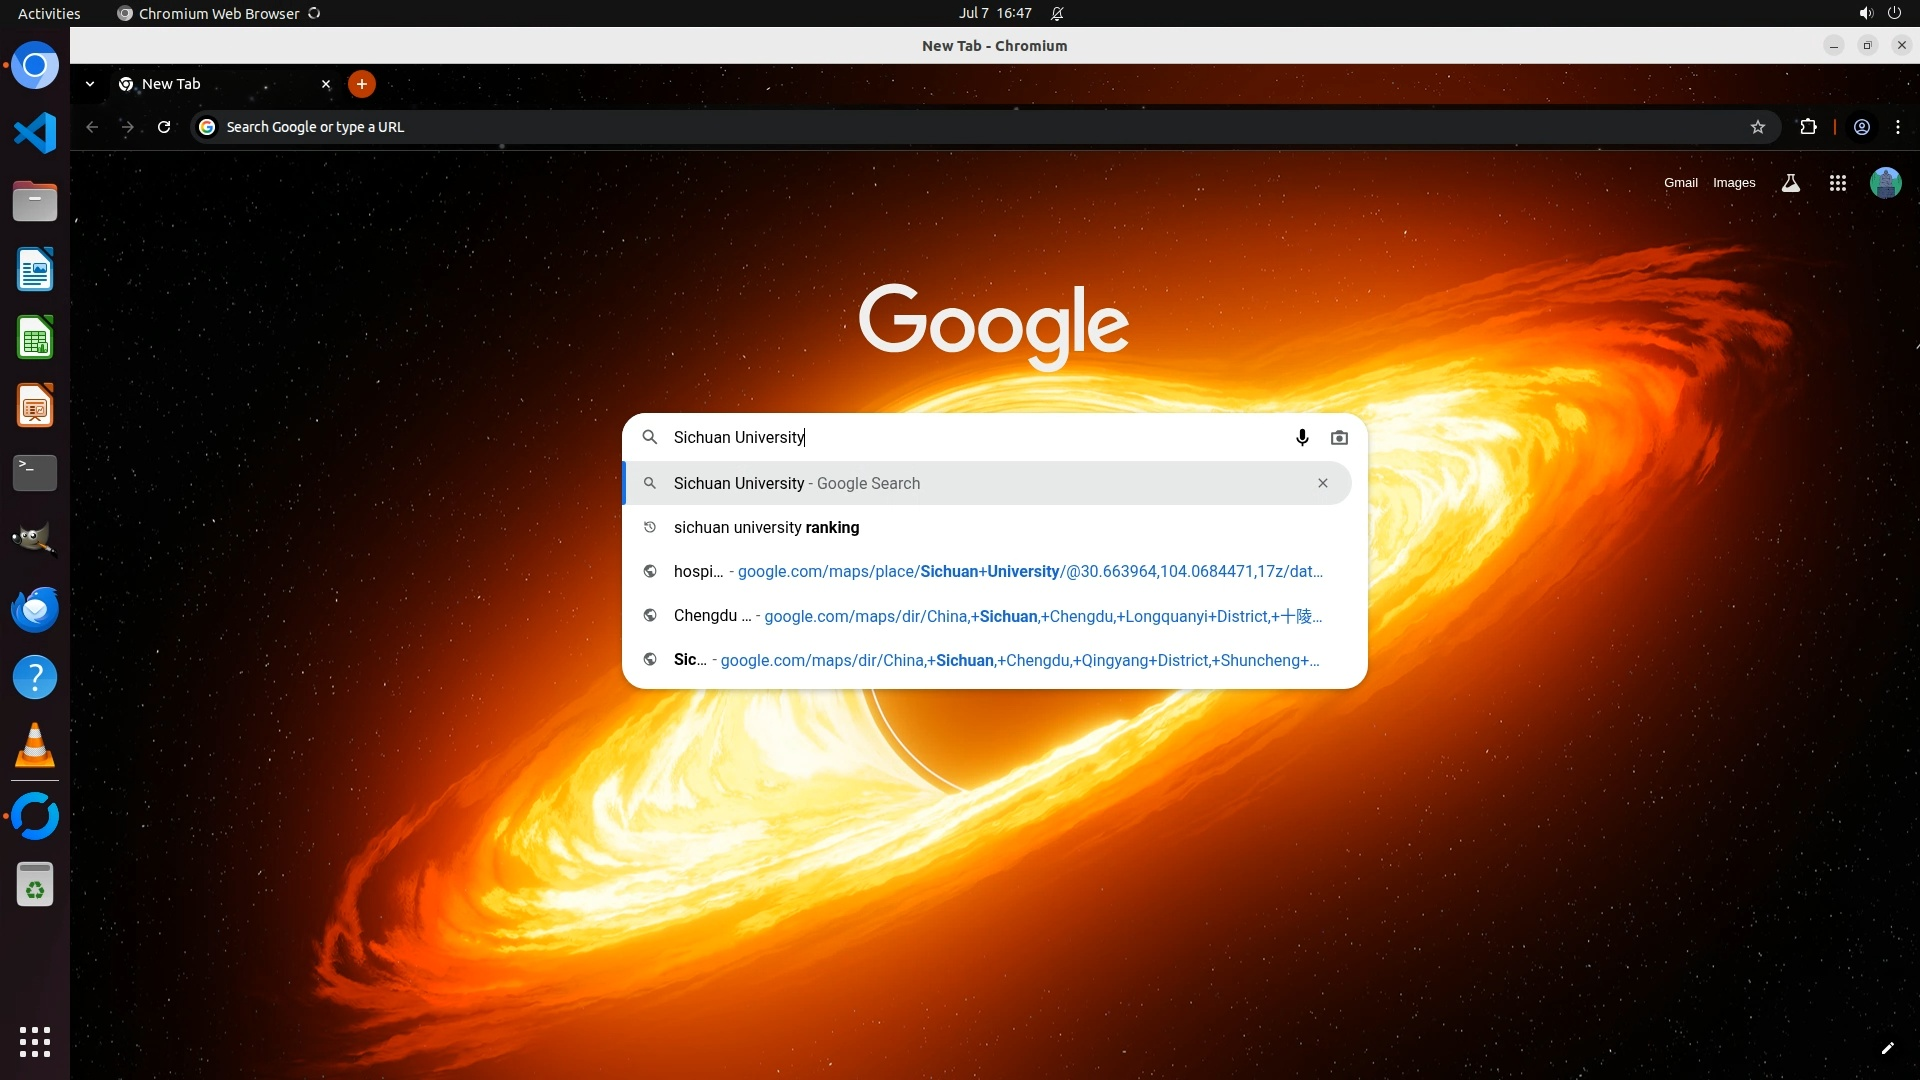The height and width of the screenshot is (1080, 1920).
Task: Click the Chromium profile icon in toolbar
Action: pyautogui.click(x=1861, y=127)
